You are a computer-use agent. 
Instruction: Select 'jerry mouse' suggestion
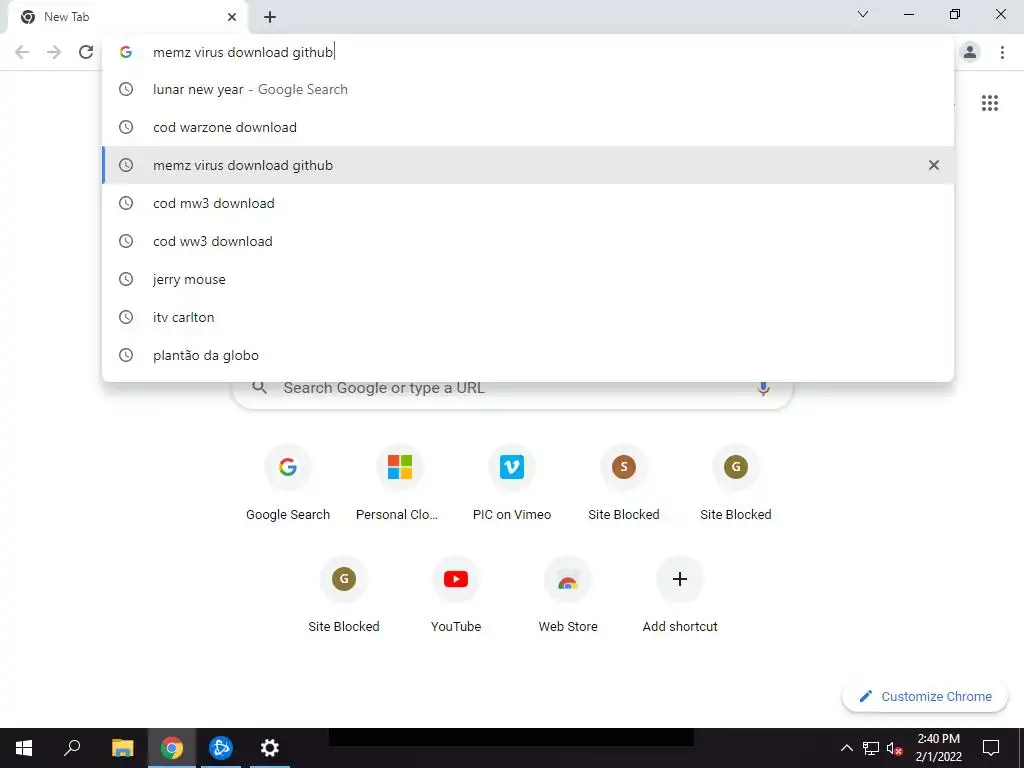[x=528, y=279]
